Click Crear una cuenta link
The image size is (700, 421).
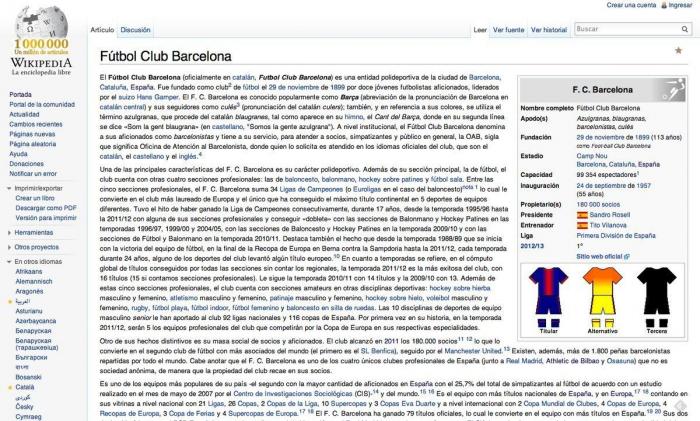point(631,5)
